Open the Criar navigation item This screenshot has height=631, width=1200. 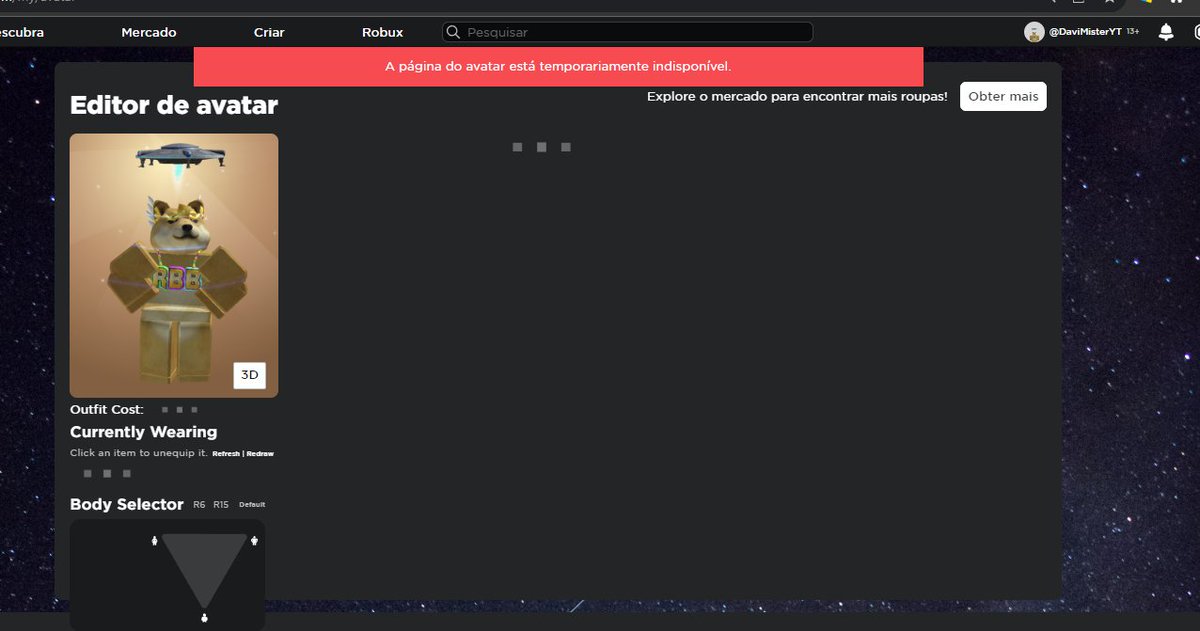click(x=269, y=32)
